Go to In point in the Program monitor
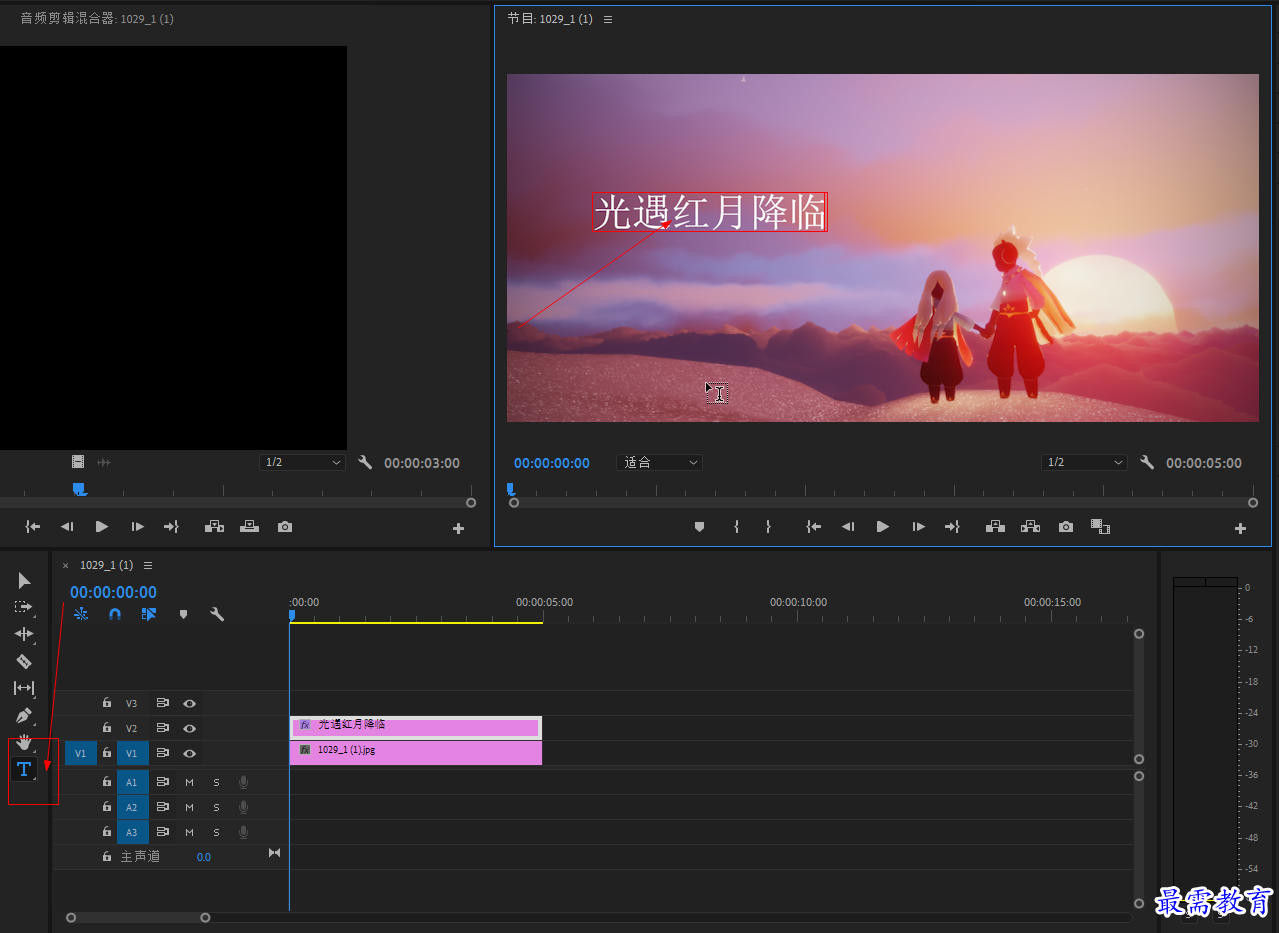Image resolution: width=1279 pixels, height=933 pixels. click(x=814, y=527)
